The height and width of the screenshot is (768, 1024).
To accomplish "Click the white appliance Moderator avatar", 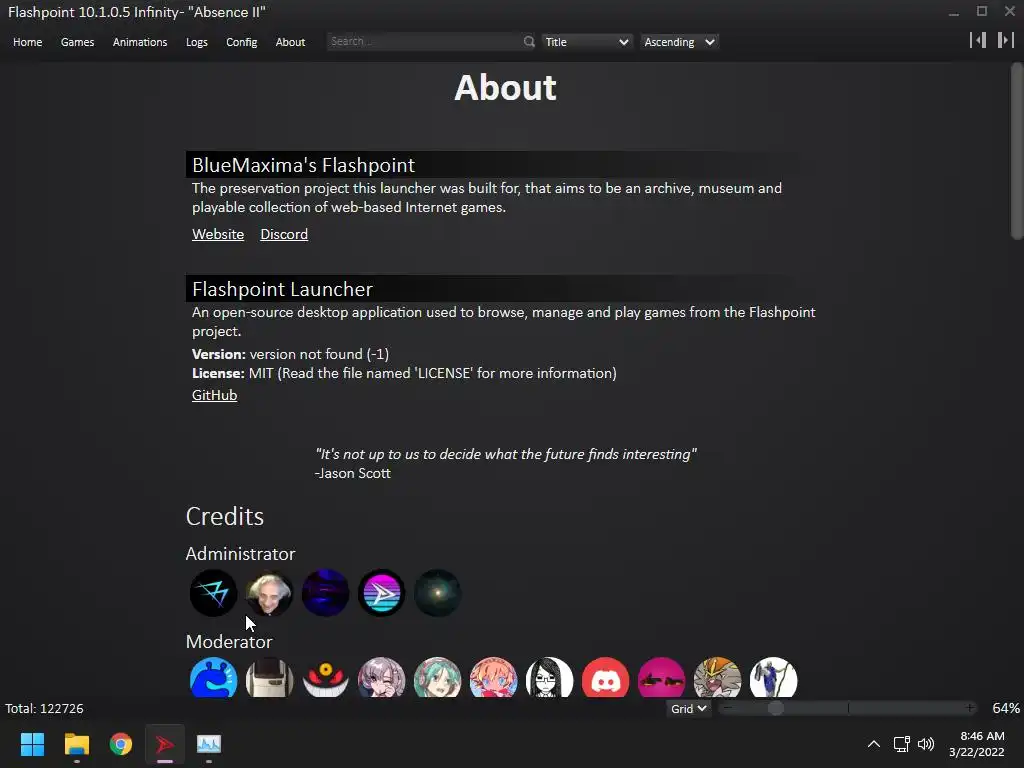I will [269, 677].
